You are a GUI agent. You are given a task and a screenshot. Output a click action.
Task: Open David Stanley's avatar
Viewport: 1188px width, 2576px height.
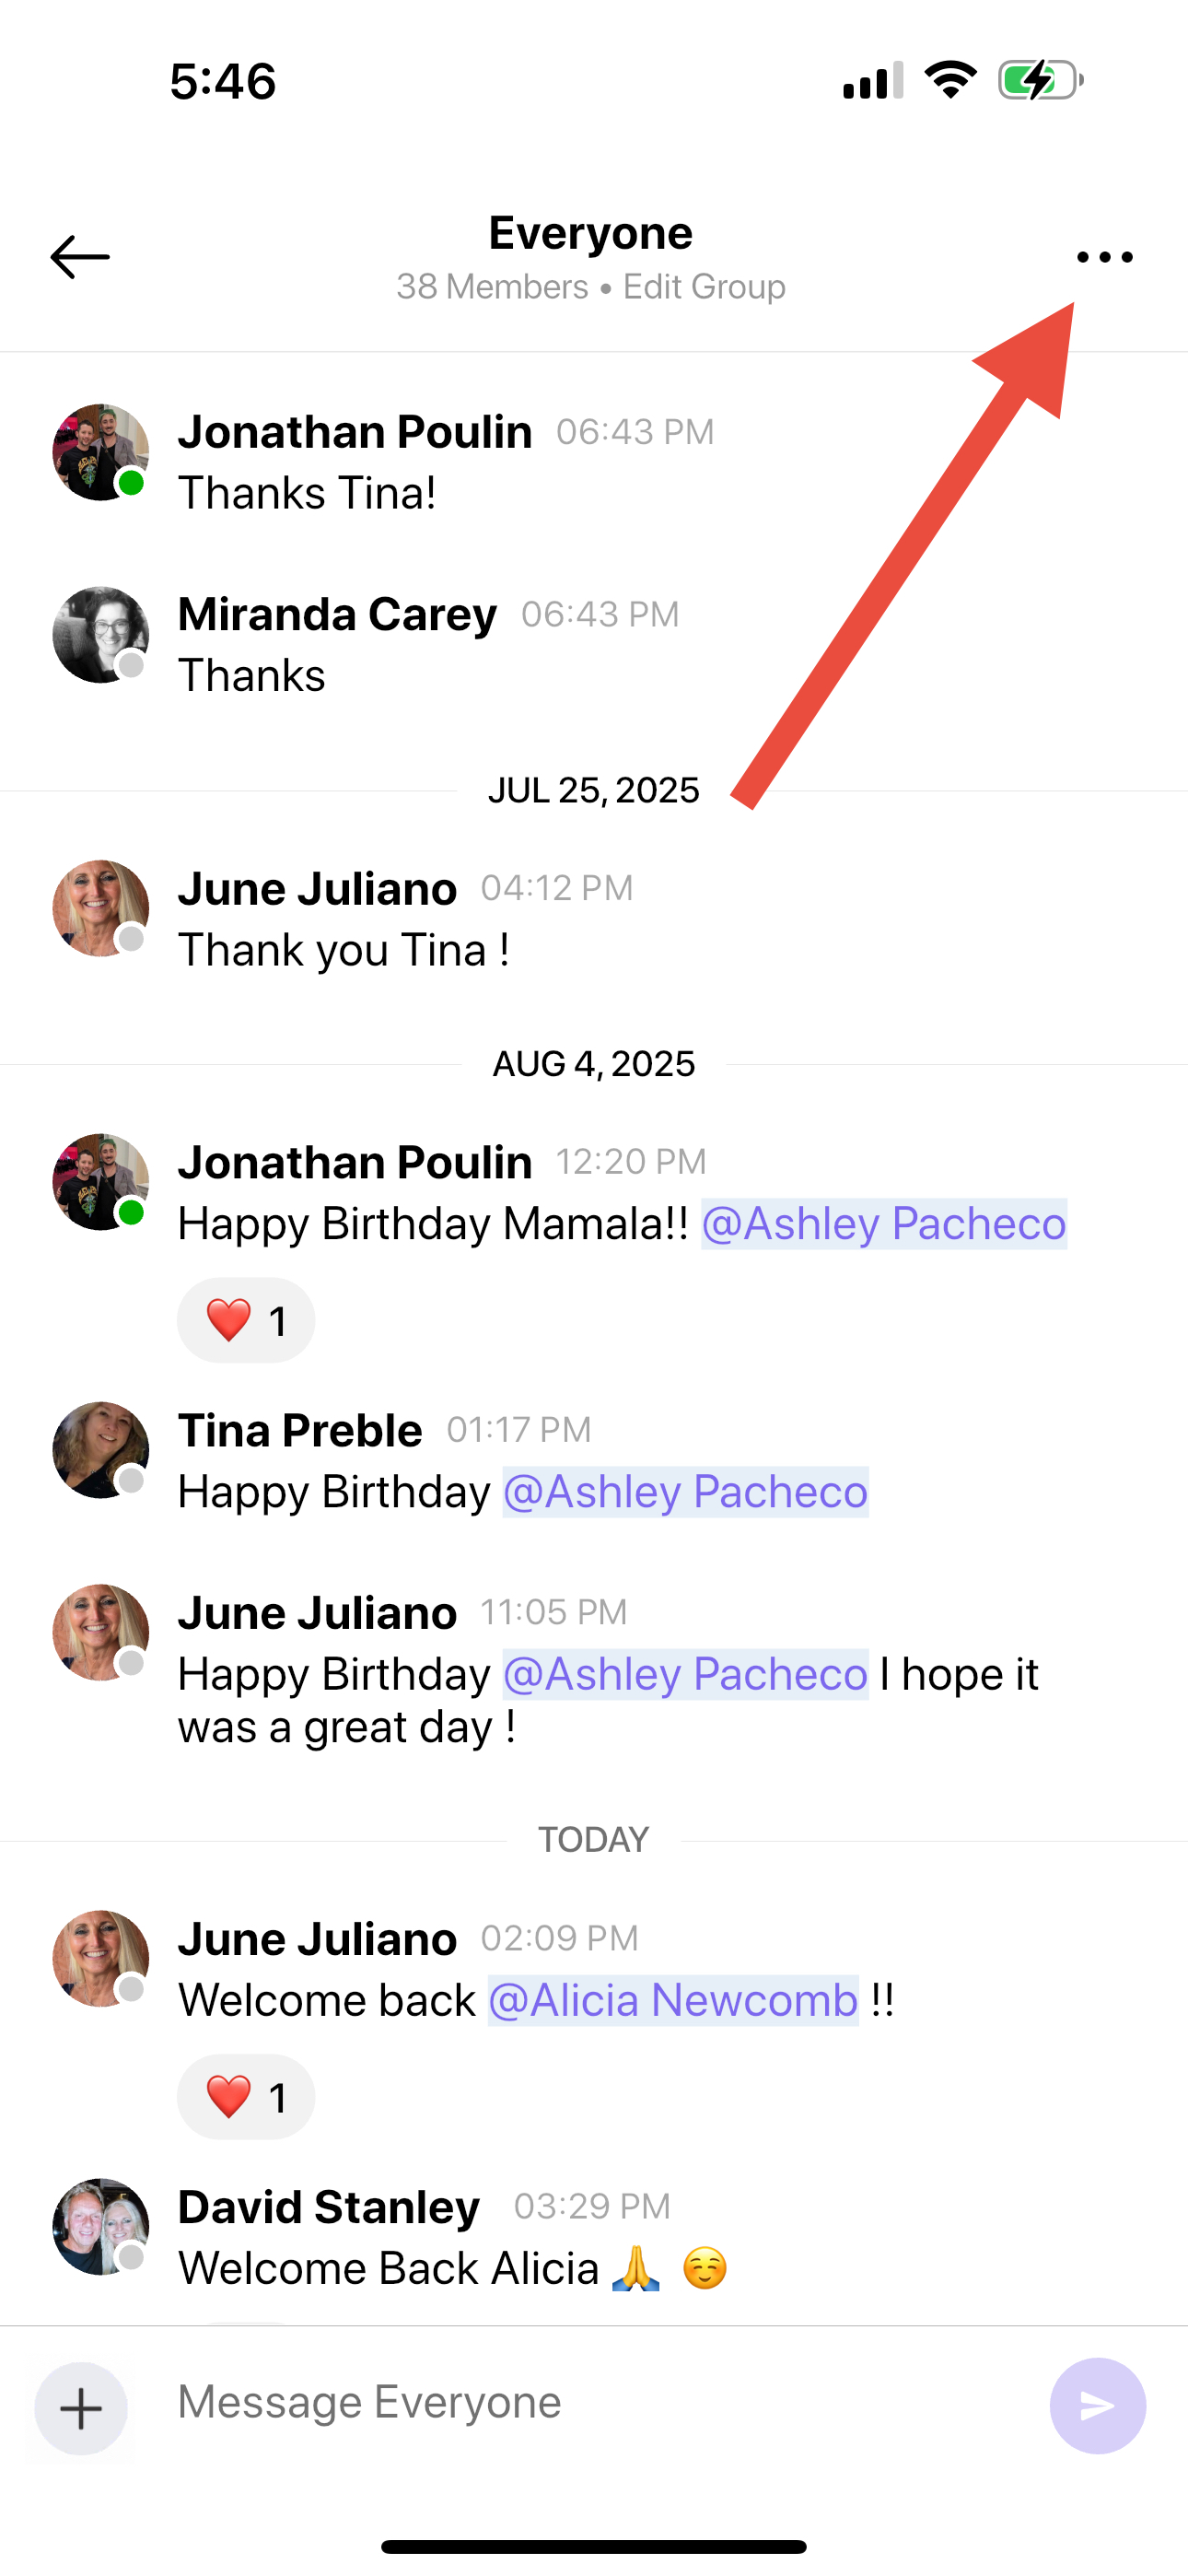click(101, 2227)
